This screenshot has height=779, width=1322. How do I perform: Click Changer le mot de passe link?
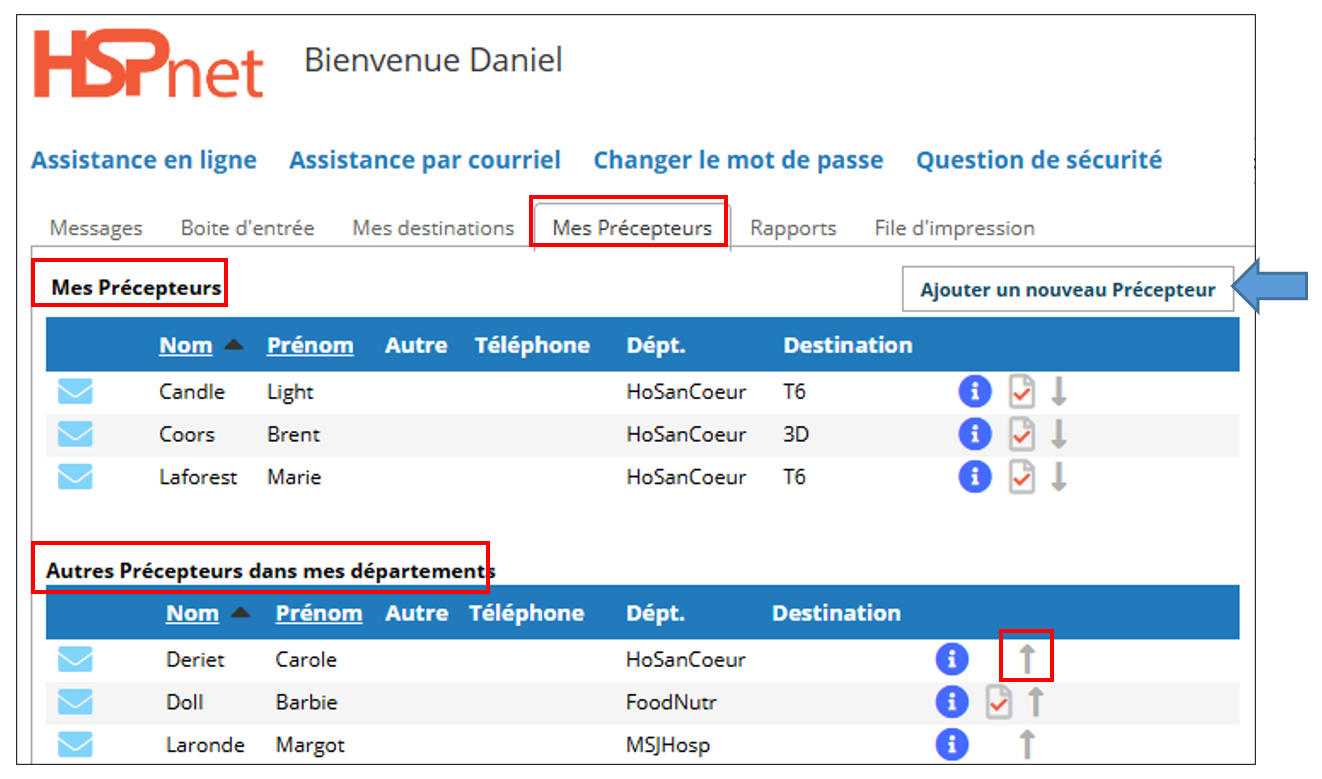point(738,160)
